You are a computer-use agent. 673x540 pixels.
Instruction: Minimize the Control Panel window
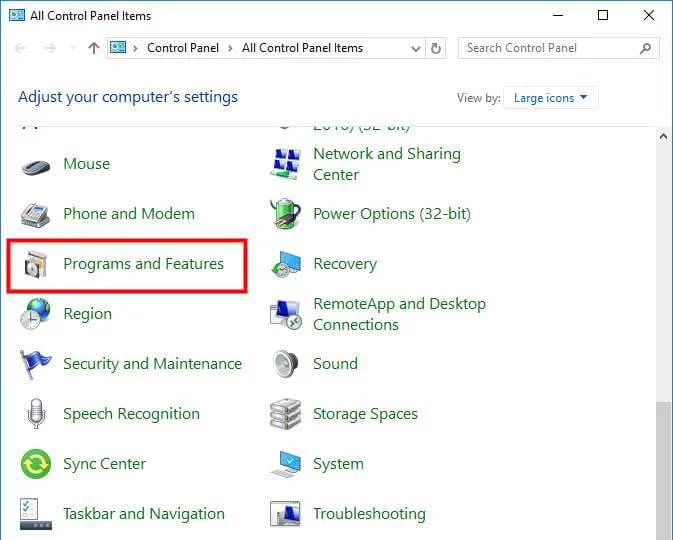coord(558,15)
